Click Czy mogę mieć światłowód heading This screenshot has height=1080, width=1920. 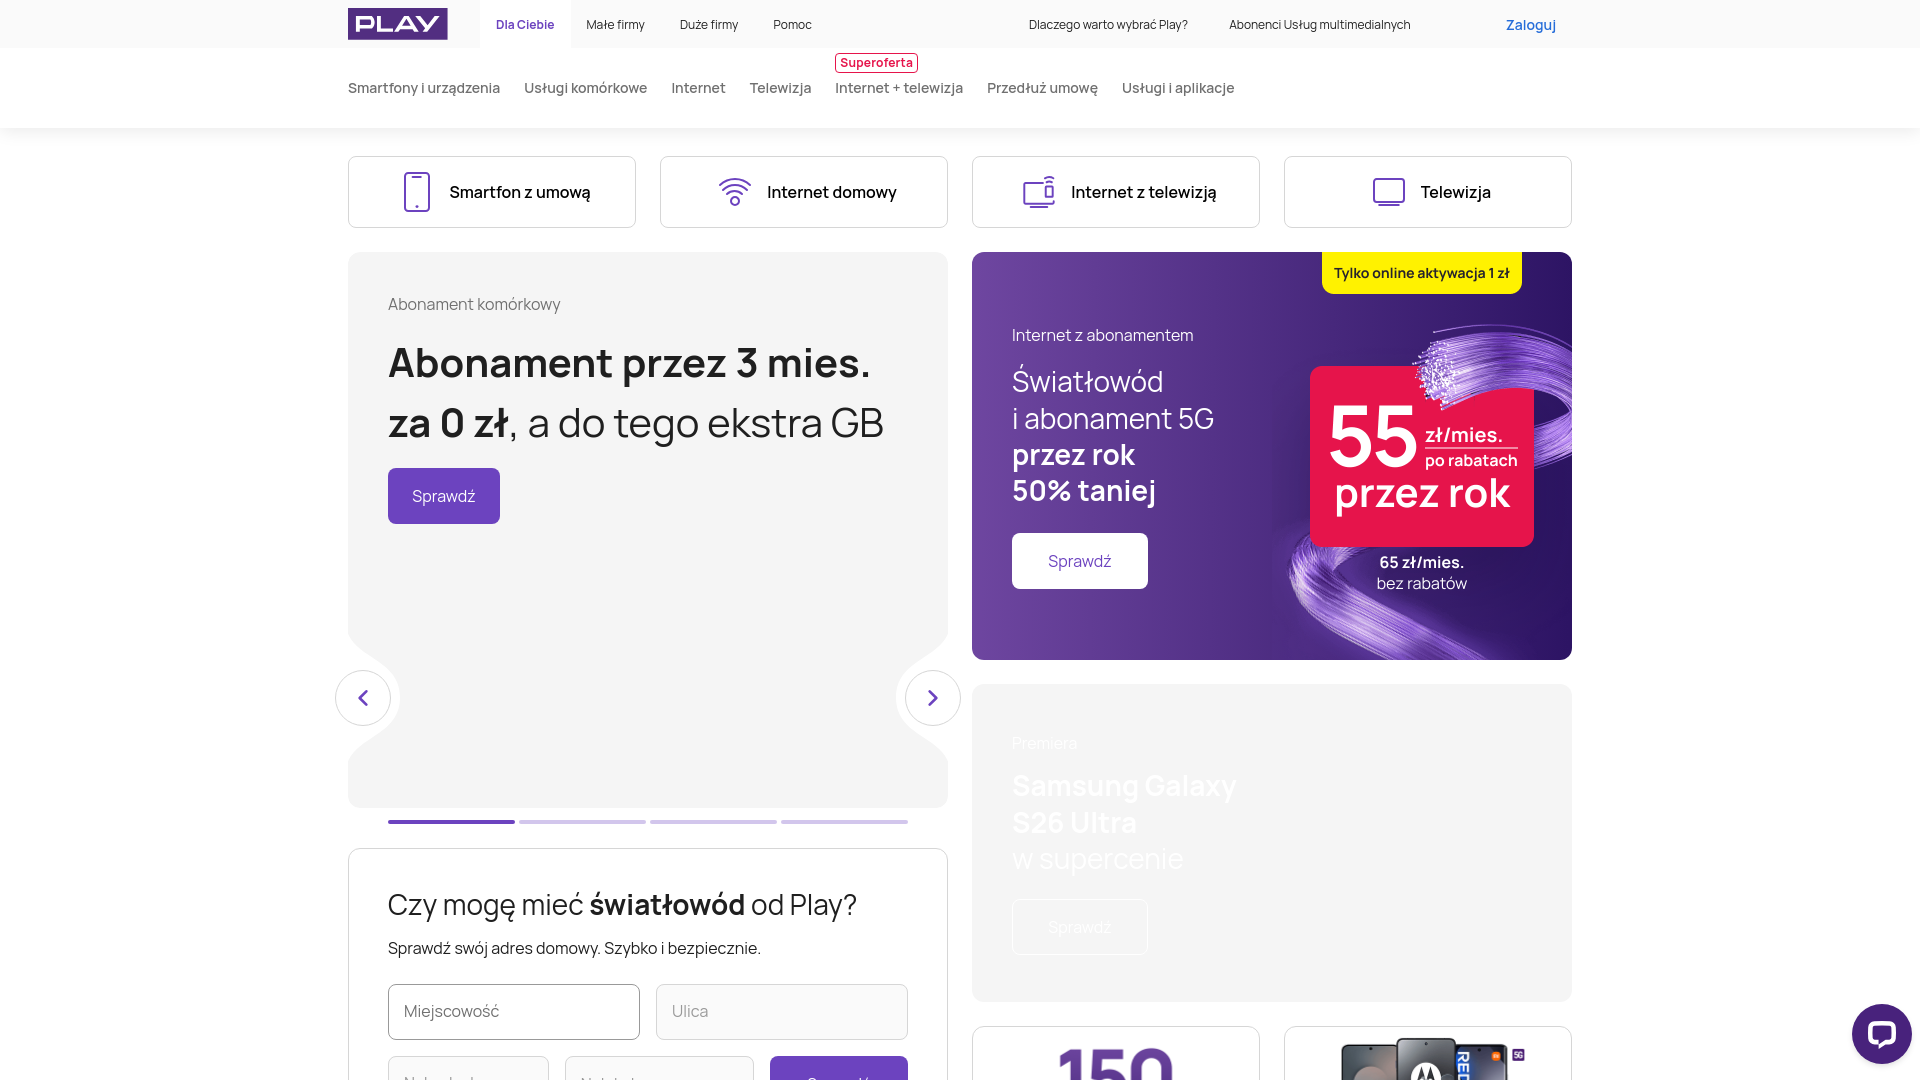(622, 905)
